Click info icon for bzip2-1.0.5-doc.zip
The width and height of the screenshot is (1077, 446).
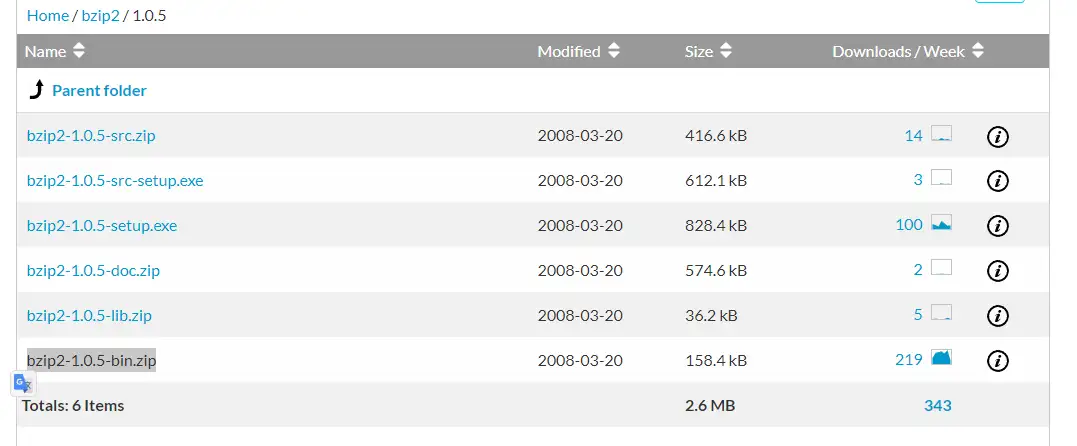997,270
